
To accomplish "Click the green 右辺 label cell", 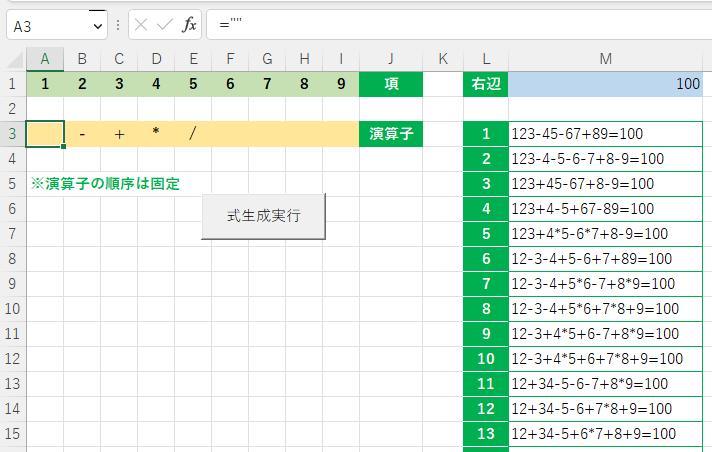I will [x=486, y=84].
